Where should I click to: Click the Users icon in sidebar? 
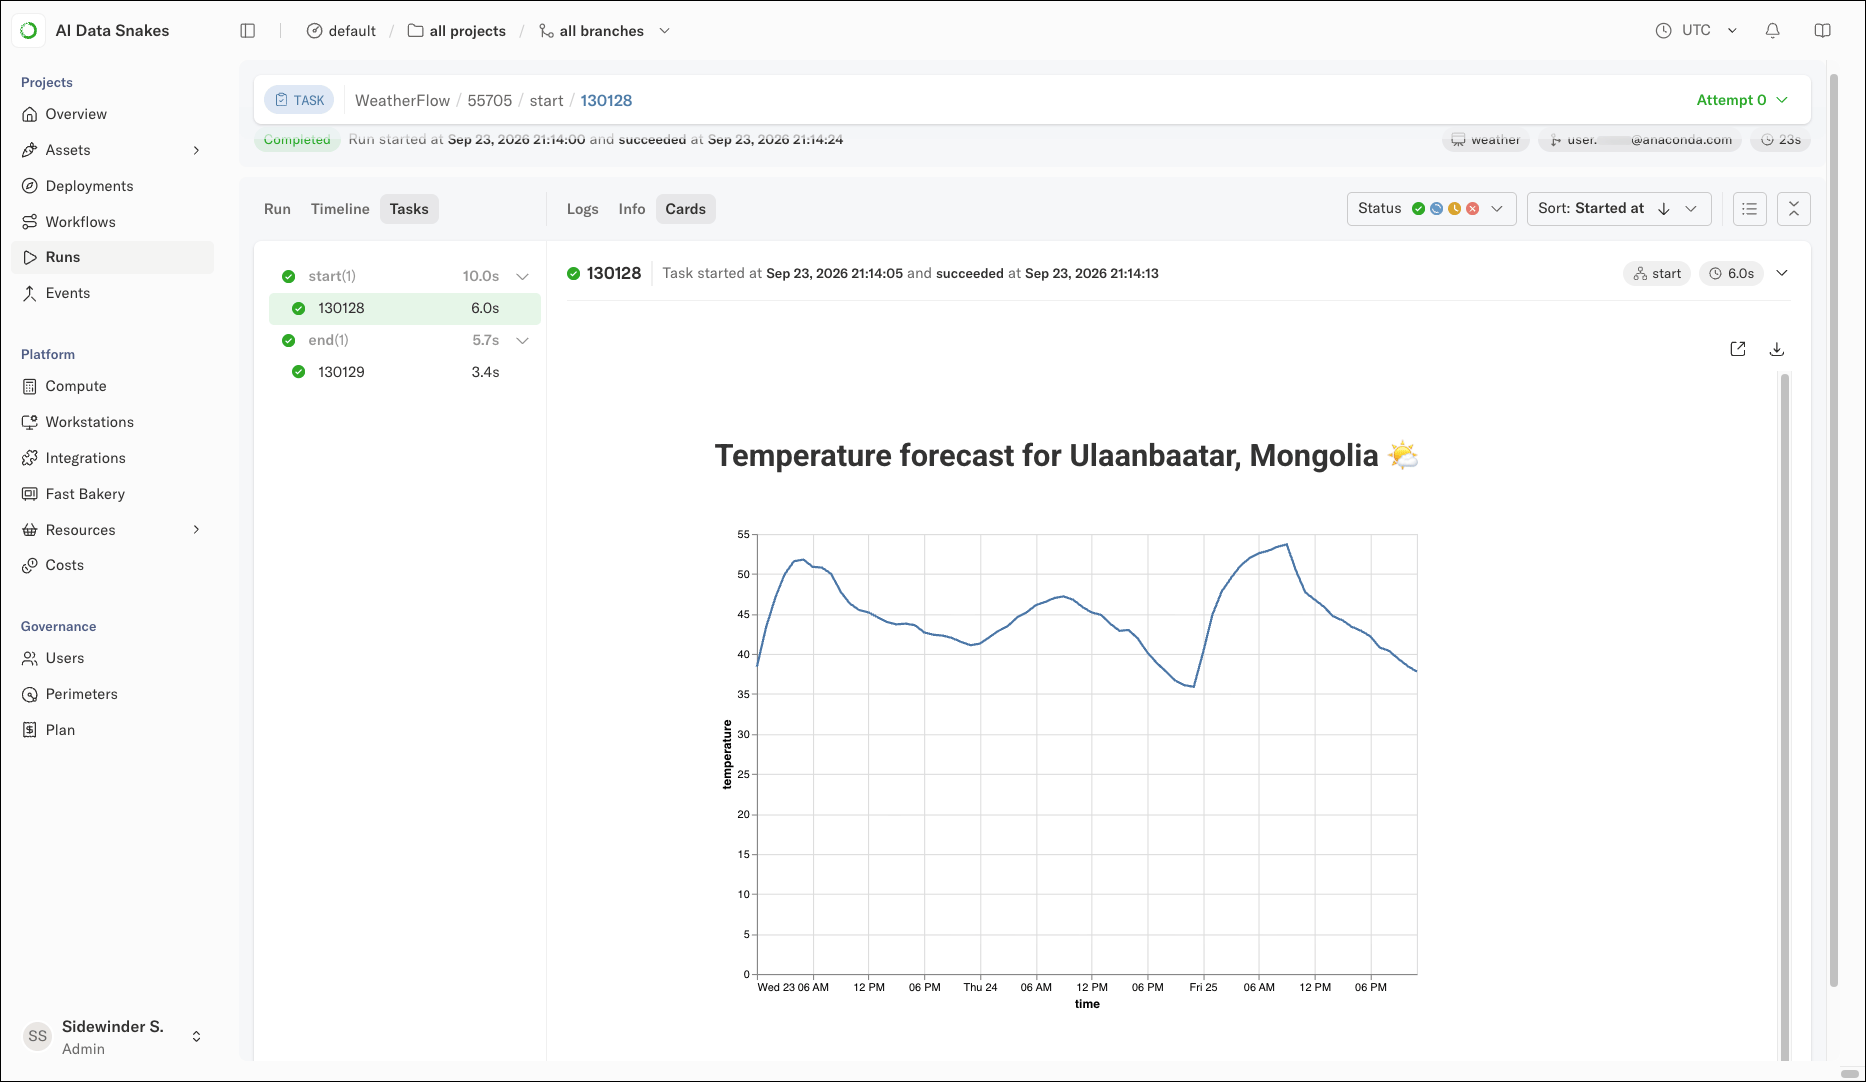[x=30, y=658]
